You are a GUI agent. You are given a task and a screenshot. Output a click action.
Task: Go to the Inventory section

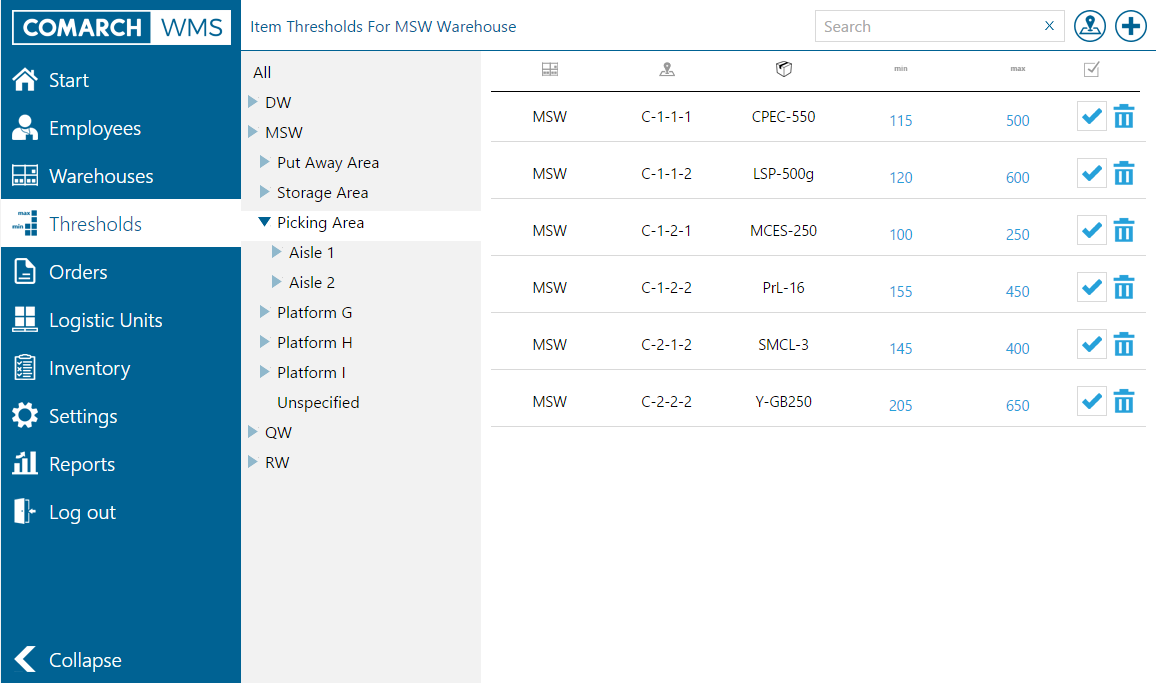(89, 368)
